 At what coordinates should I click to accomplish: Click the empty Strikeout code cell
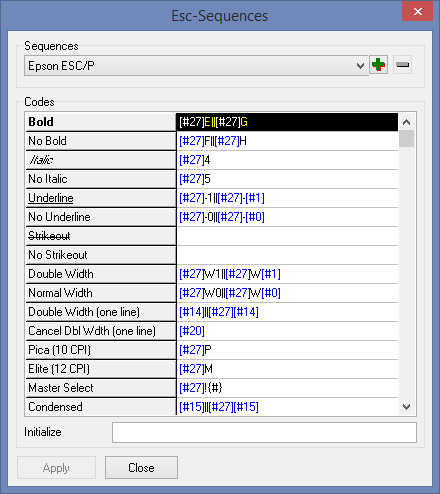click(287, 236)
